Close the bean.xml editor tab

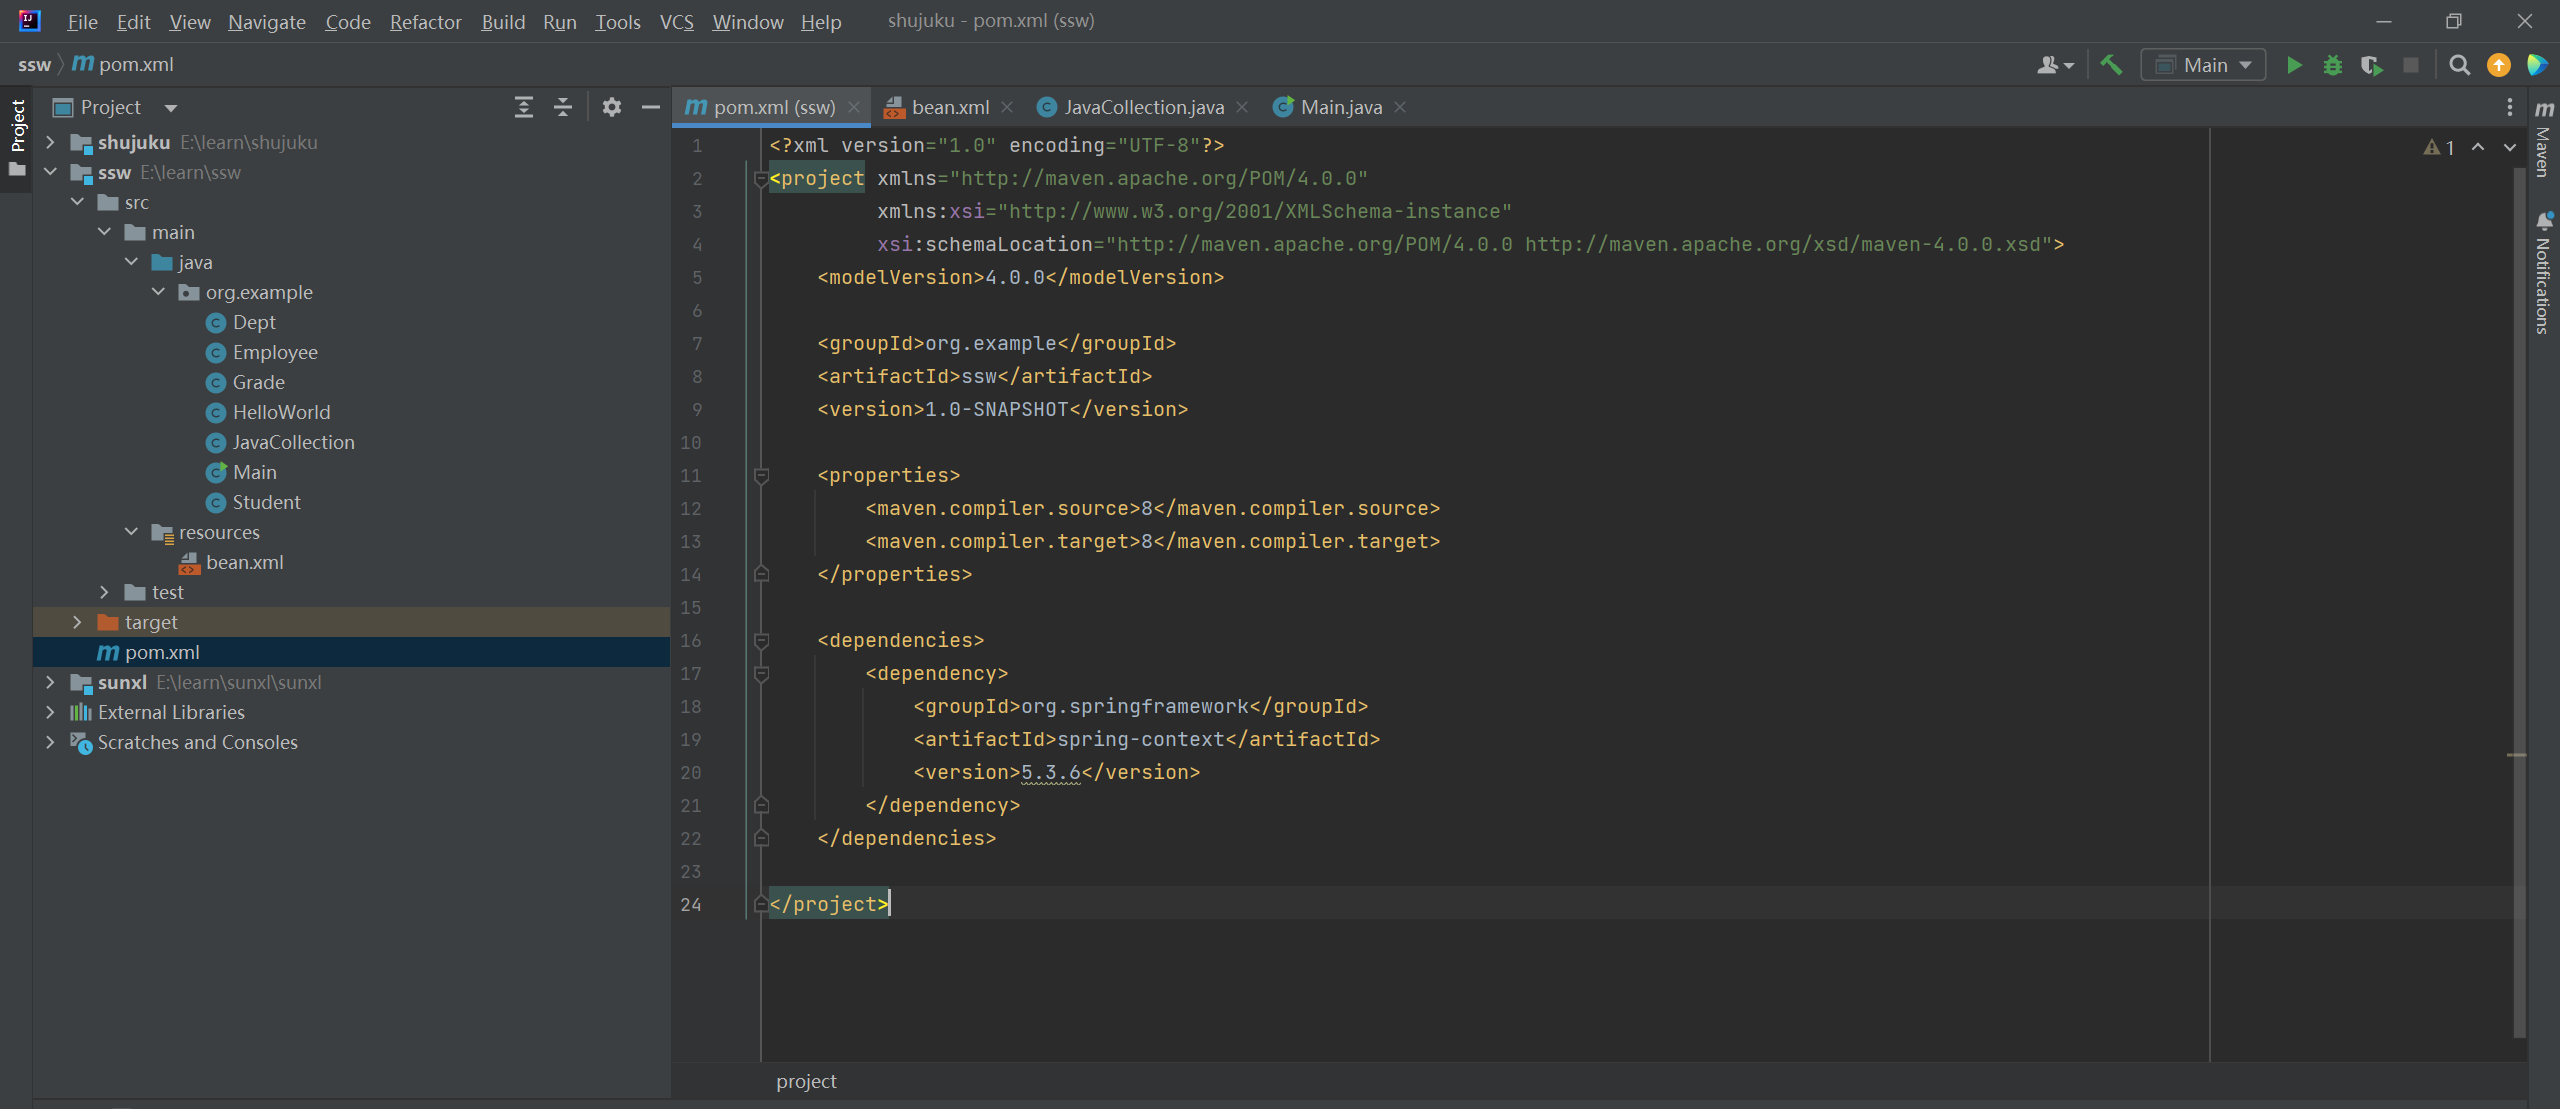(x=1007, y=107)
